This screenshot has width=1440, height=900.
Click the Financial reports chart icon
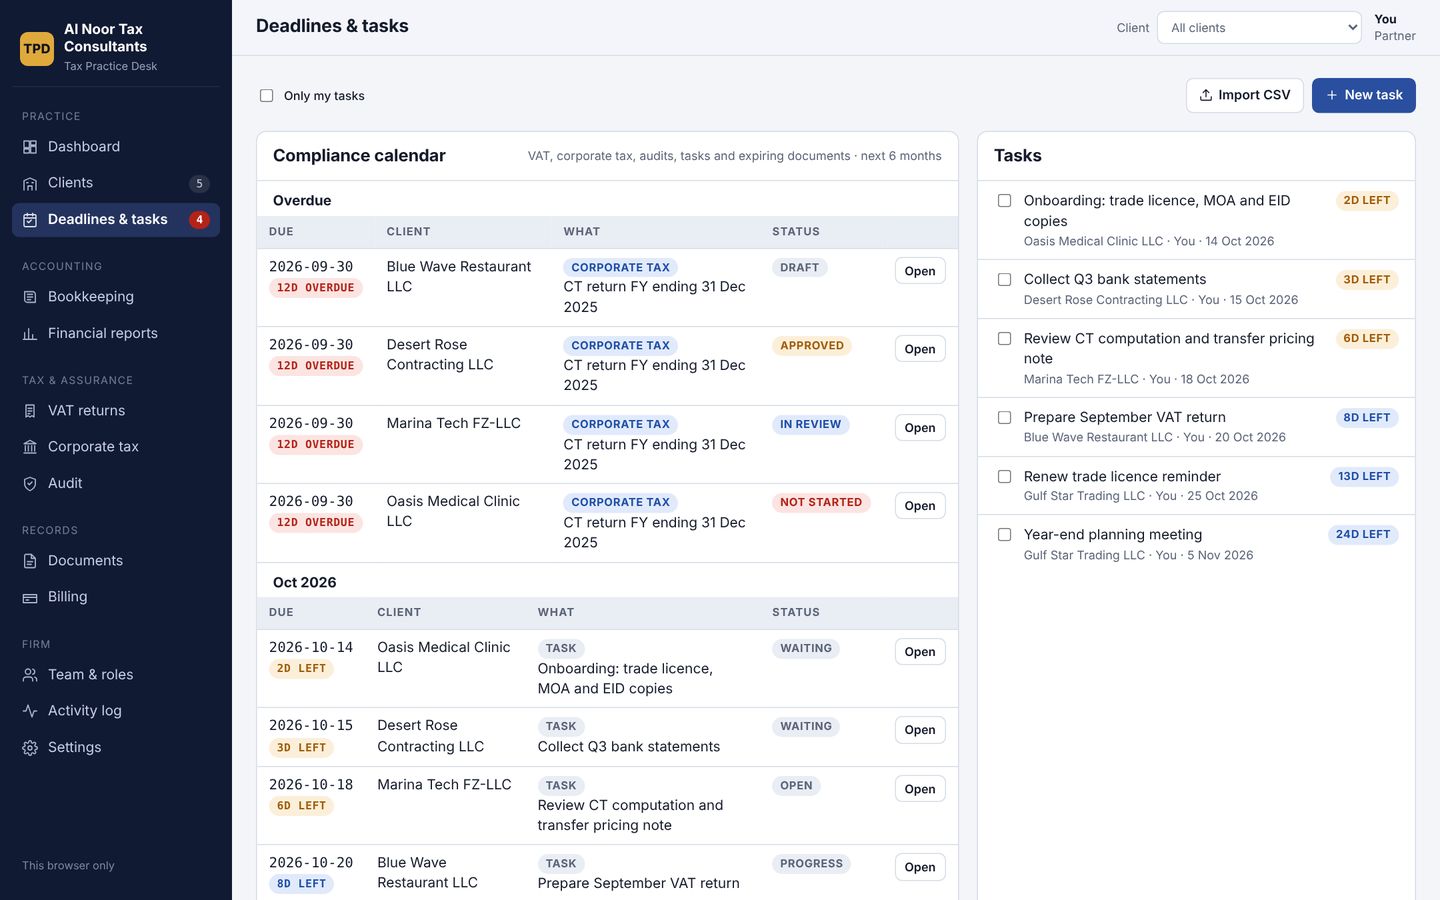[30, 334]
